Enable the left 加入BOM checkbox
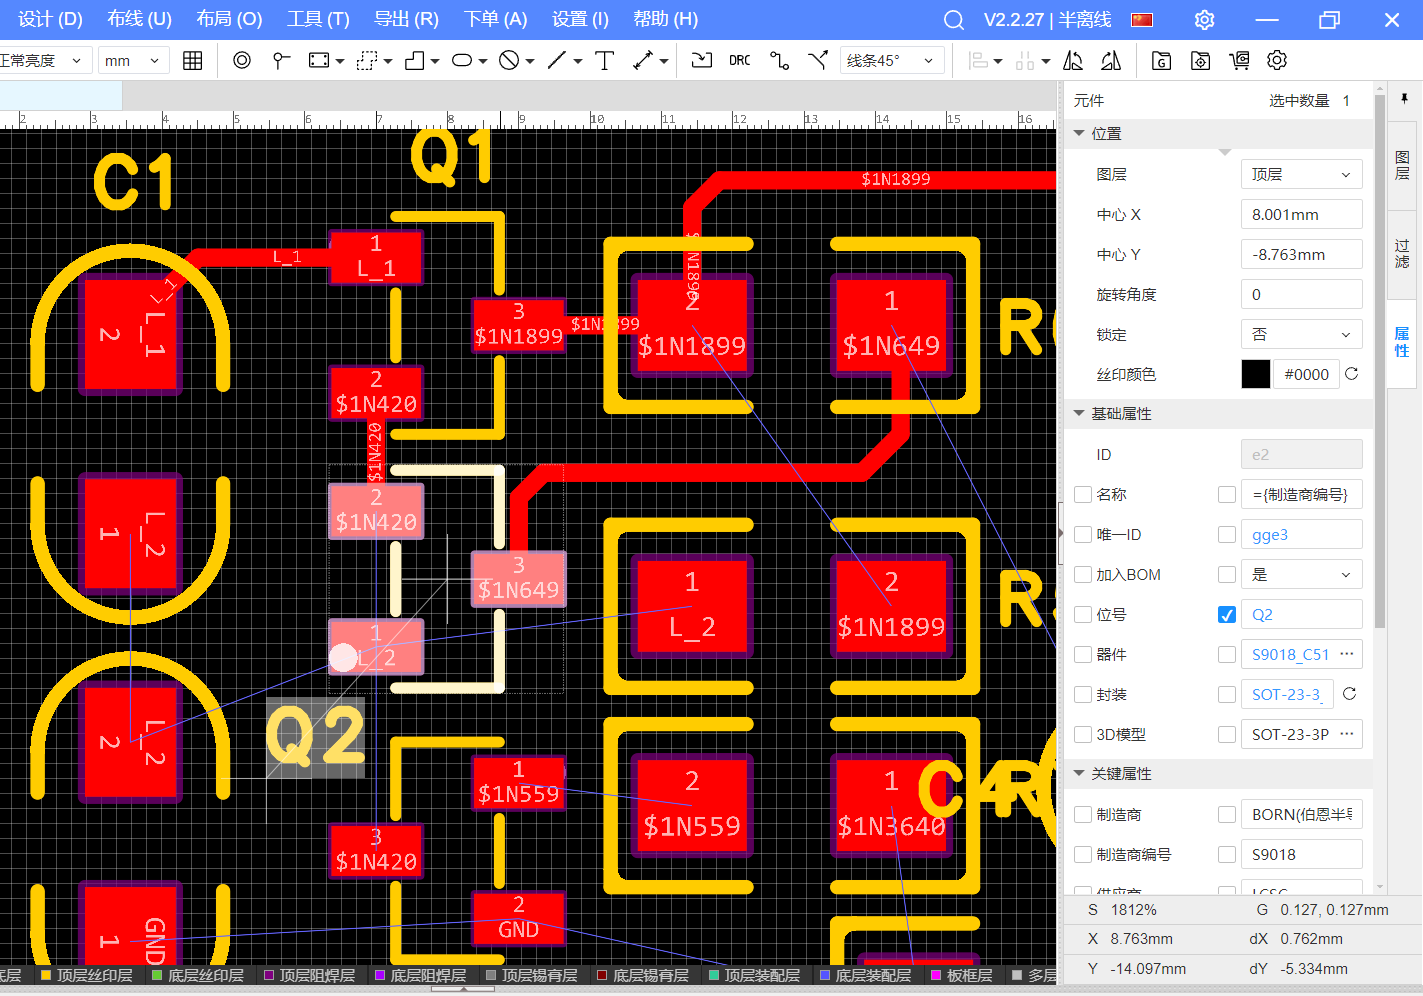The width and height of the screenshot is (1423, 996). coord(1082,575)
